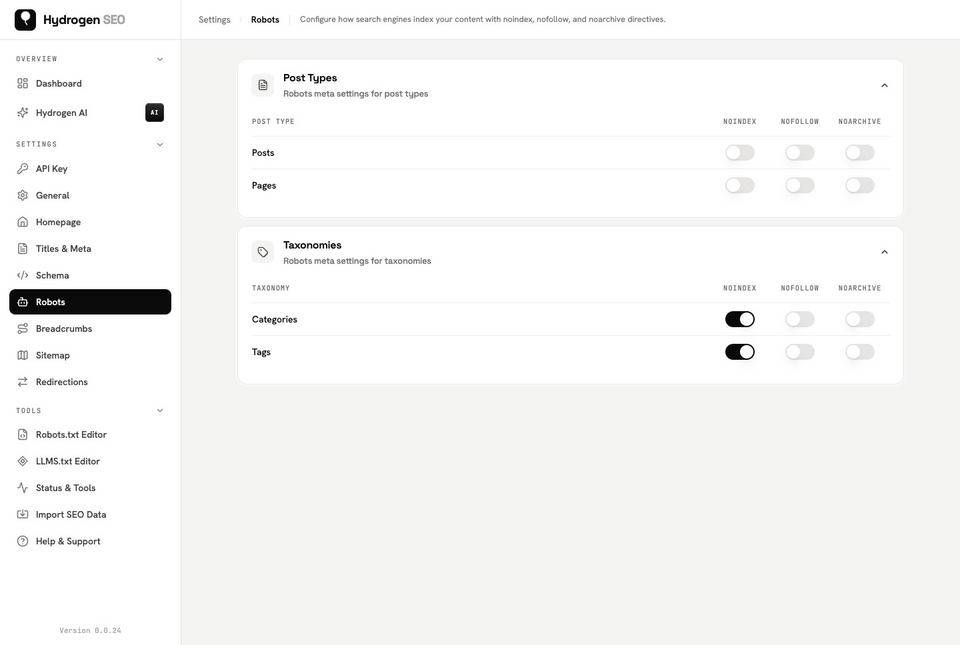The height and width of the screenshot is (645, 960).
Task: Click the Post Types heading
Action: 310,78
